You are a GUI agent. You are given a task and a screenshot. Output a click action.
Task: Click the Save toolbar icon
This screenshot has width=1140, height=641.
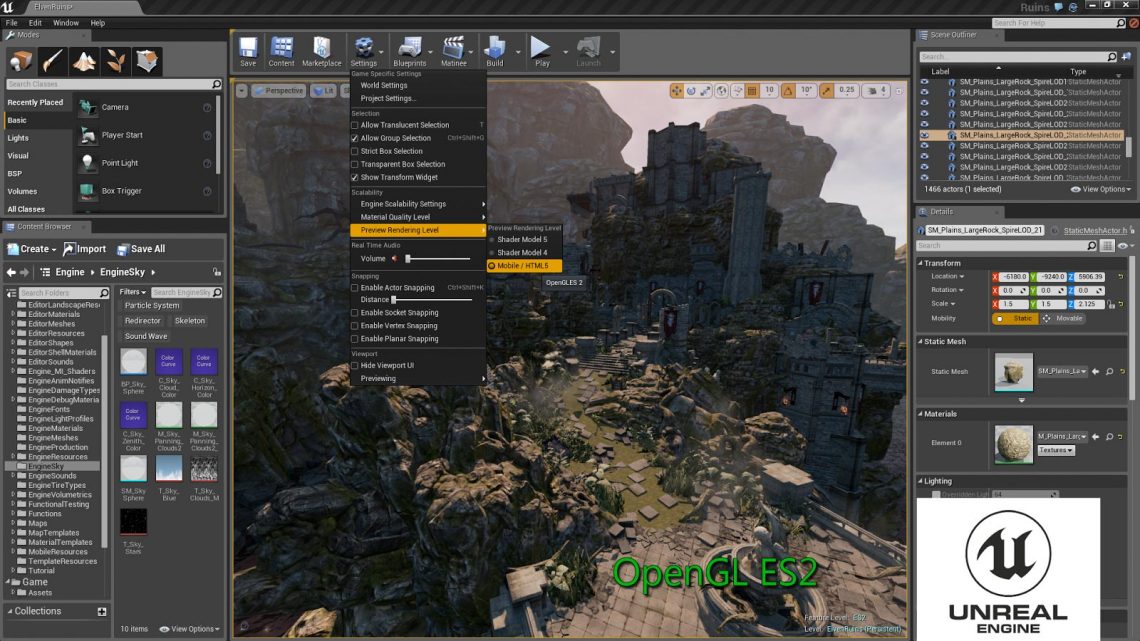pyautogui.click(x=248, y=51)
